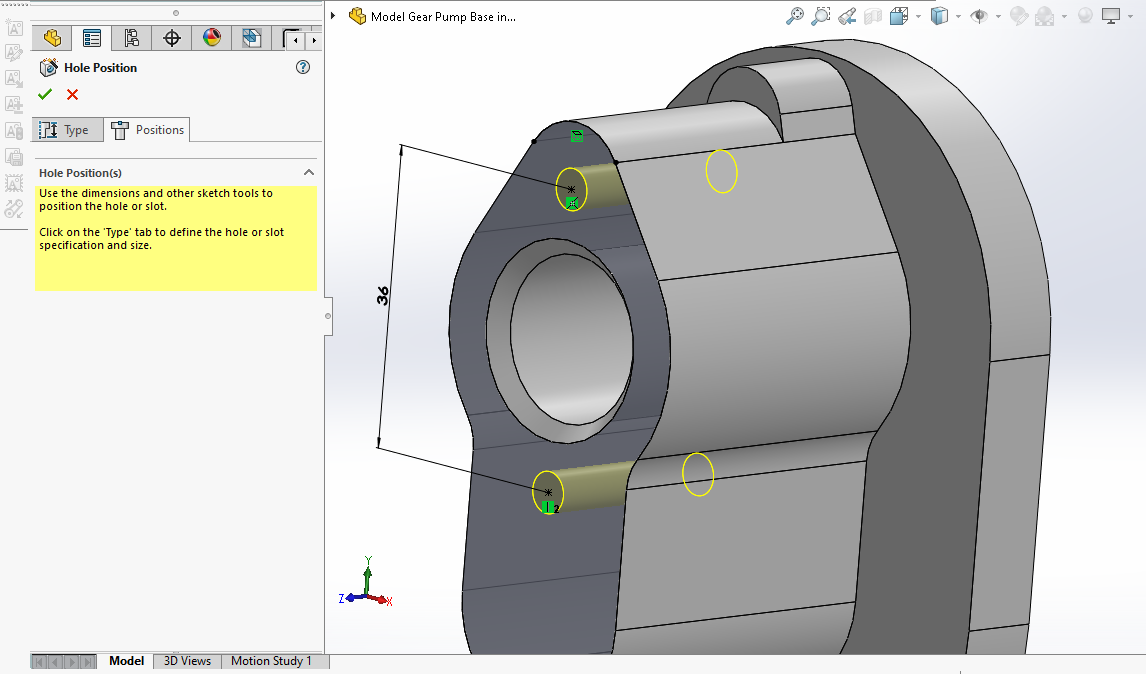Select the 36 dimension value

coord(383,295)
